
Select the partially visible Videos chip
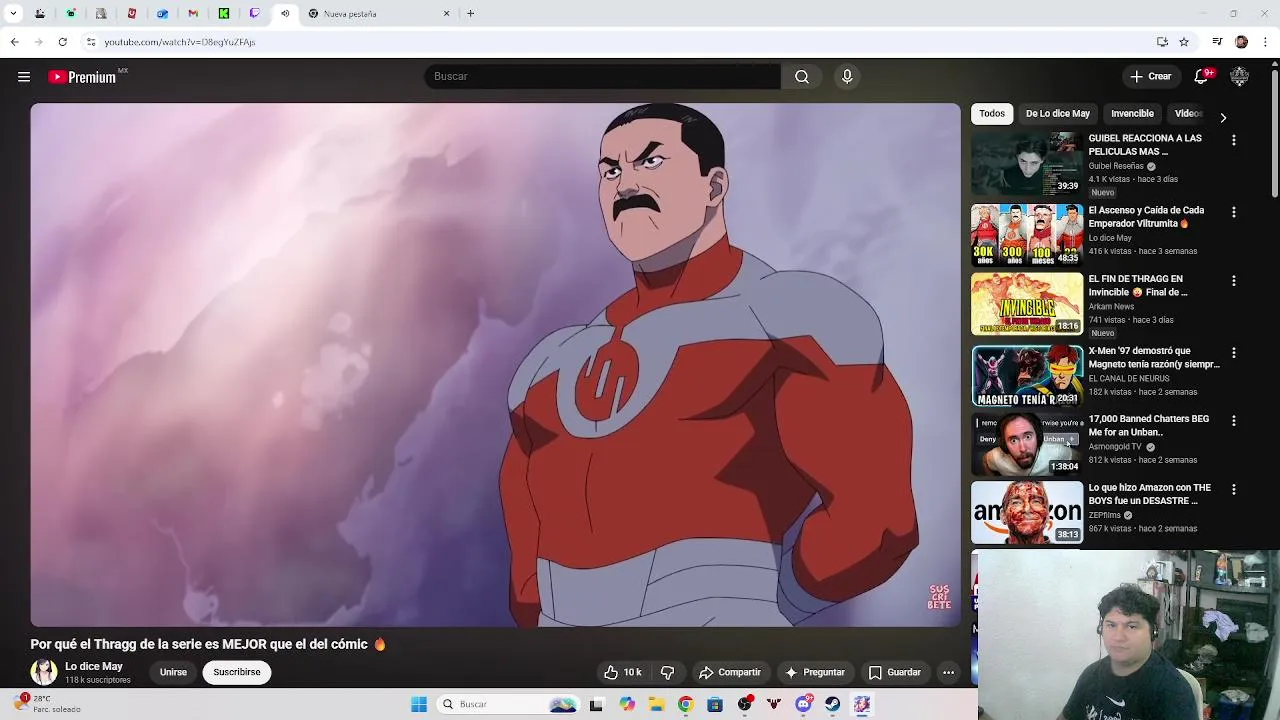click(x=1187, y=114)
